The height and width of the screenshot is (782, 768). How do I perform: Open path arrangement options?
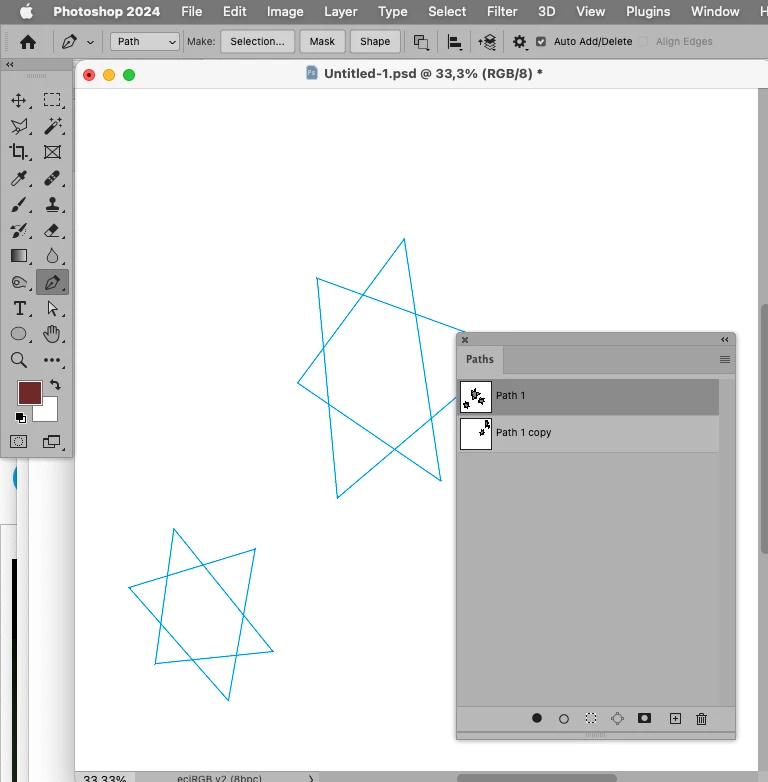[x=487, y=42]
